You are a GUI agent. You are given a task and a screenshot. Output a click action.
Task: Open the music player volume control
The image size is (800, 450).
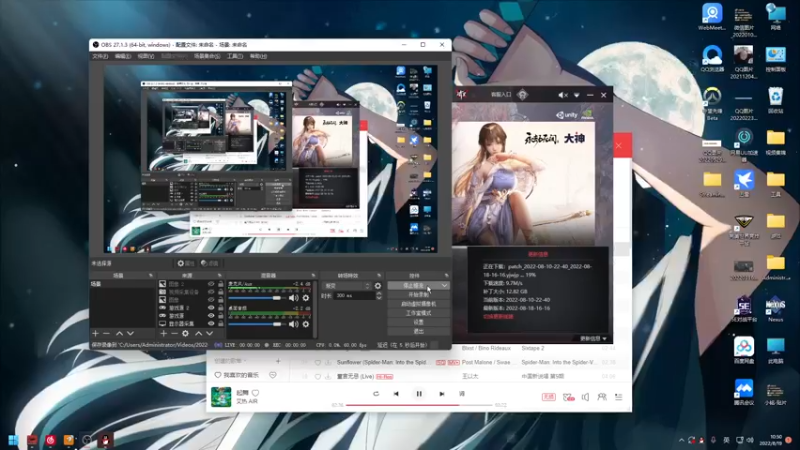pos(585,397)
